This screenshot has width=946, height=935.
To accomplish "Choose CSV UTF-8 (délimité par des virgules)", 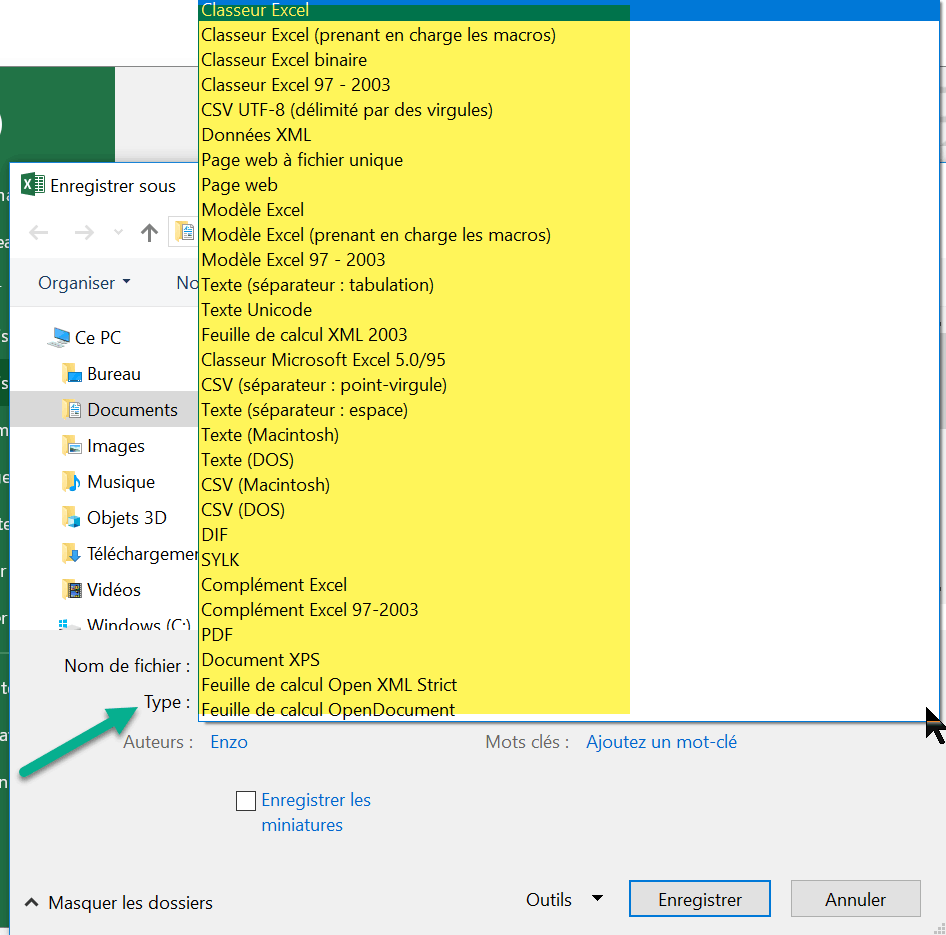I will click(x=568, y=110).
